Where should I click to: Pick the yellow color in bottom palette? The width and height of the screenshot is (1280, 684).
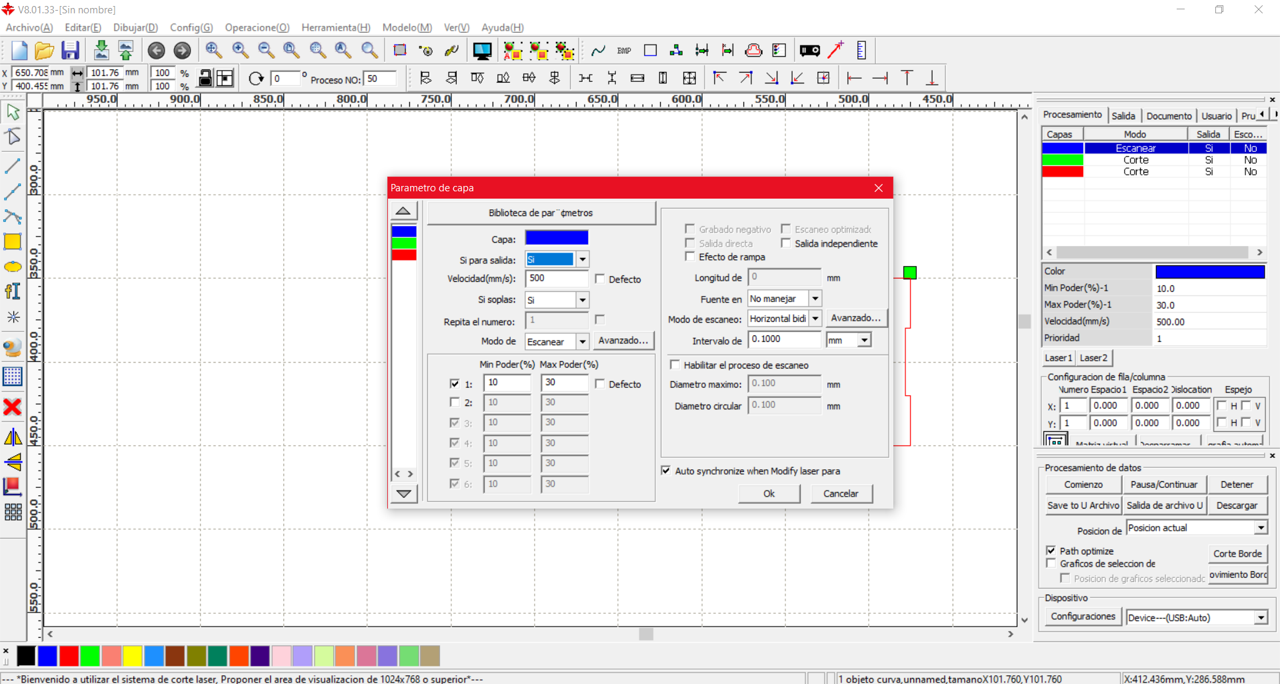pyautogui.click(x=132, y=656)
